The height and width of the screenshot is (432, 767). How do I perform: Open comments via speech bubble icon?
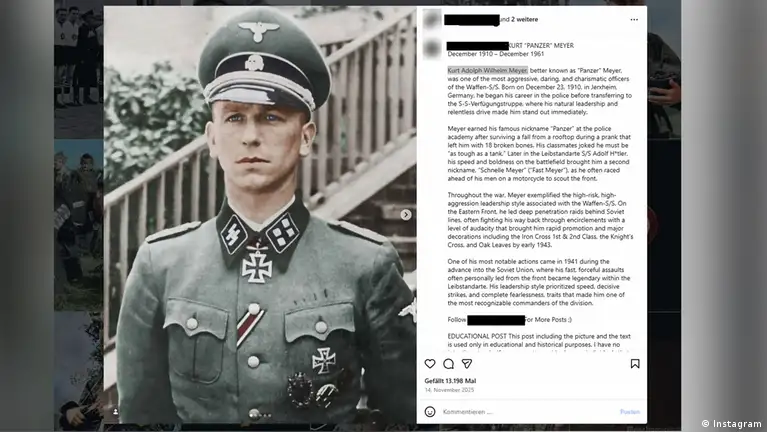pyautogui.click(x=449, y=364)
